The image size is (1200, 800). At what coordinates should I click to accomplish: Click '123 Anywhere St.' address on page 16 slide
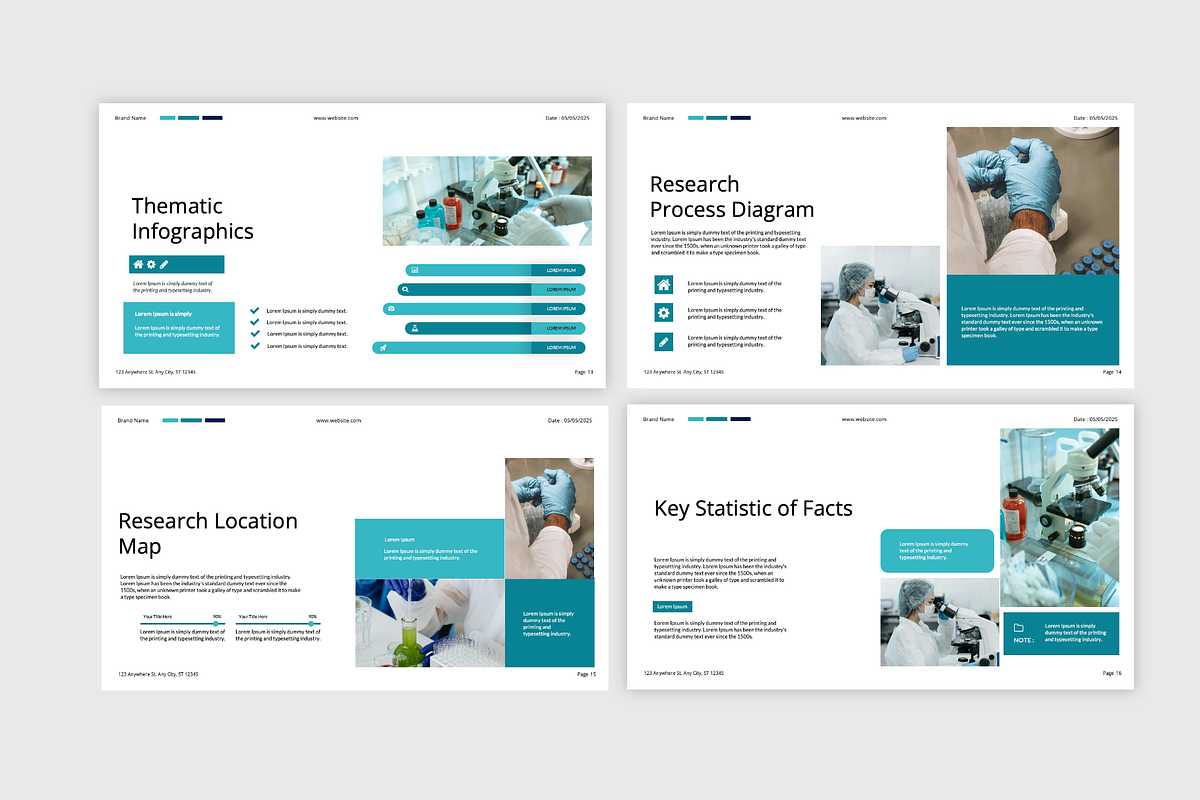pos(683,673)
